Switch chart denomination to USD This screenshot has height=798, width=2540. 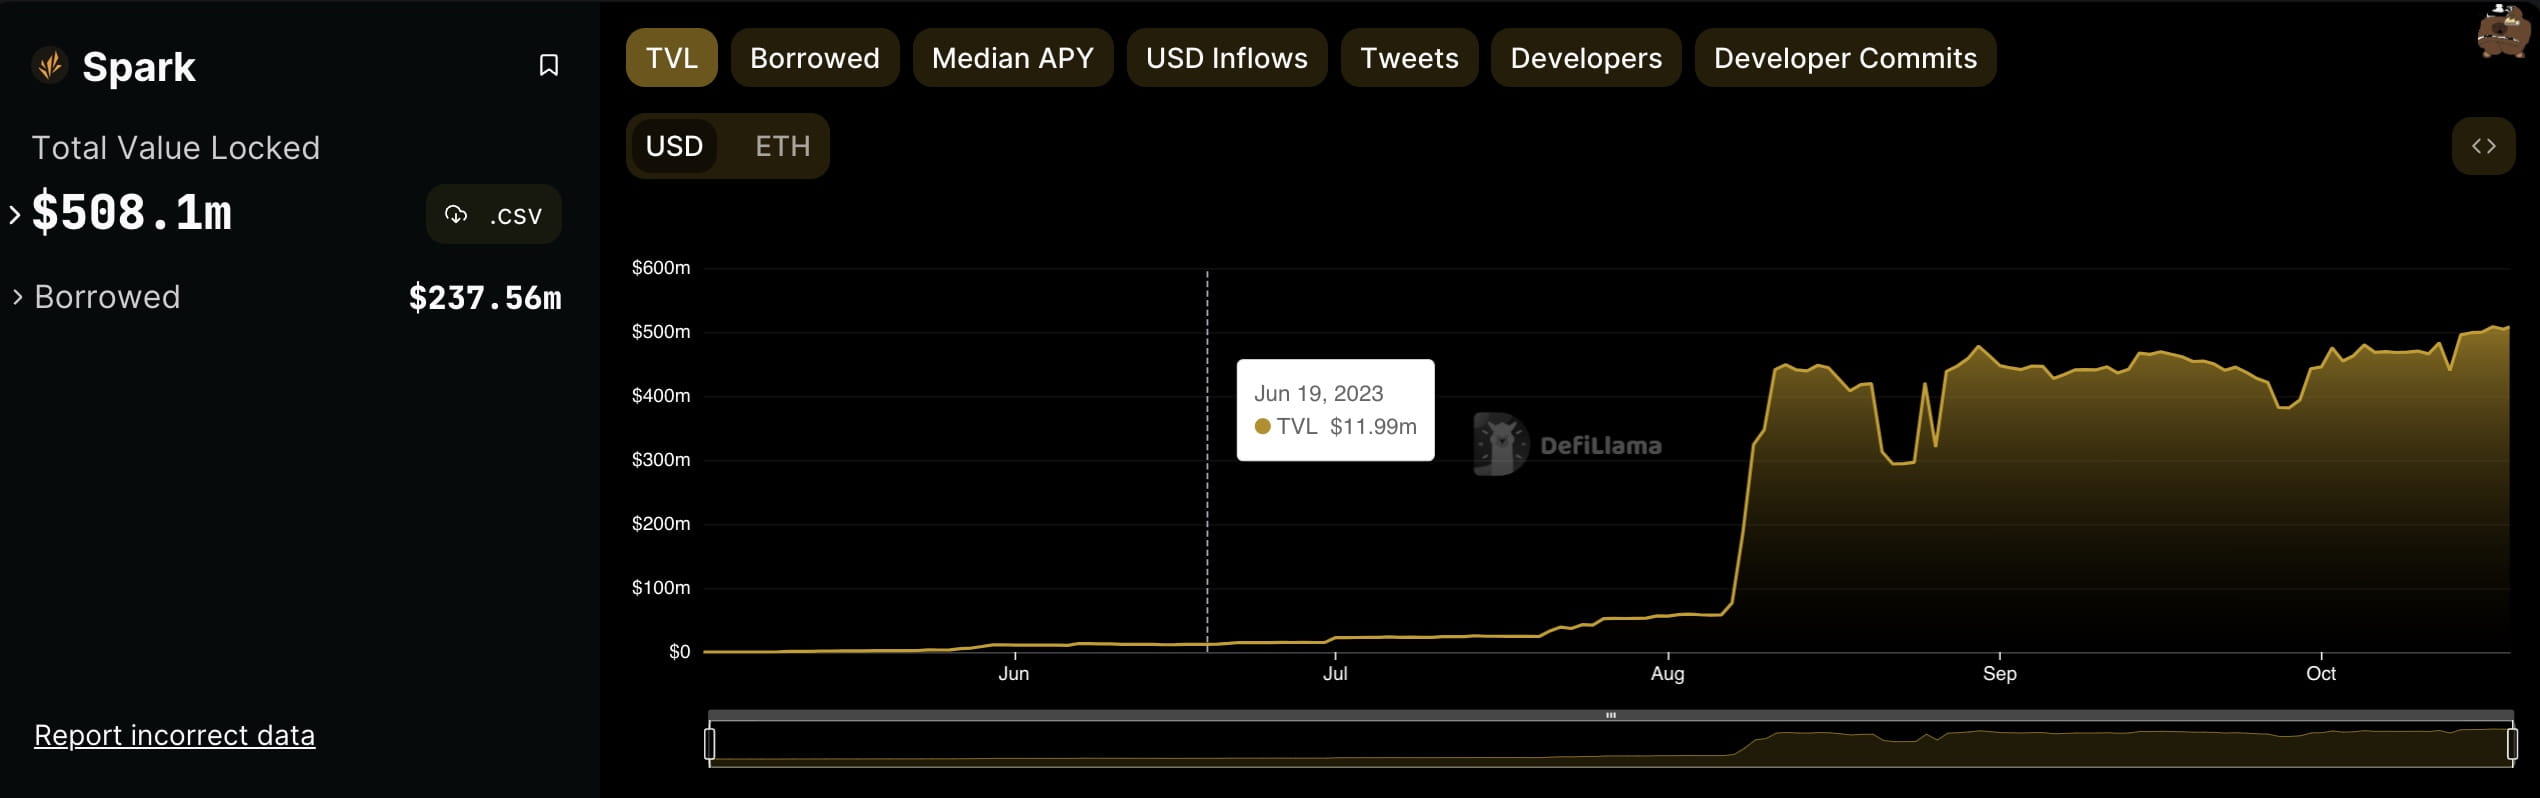675,145
